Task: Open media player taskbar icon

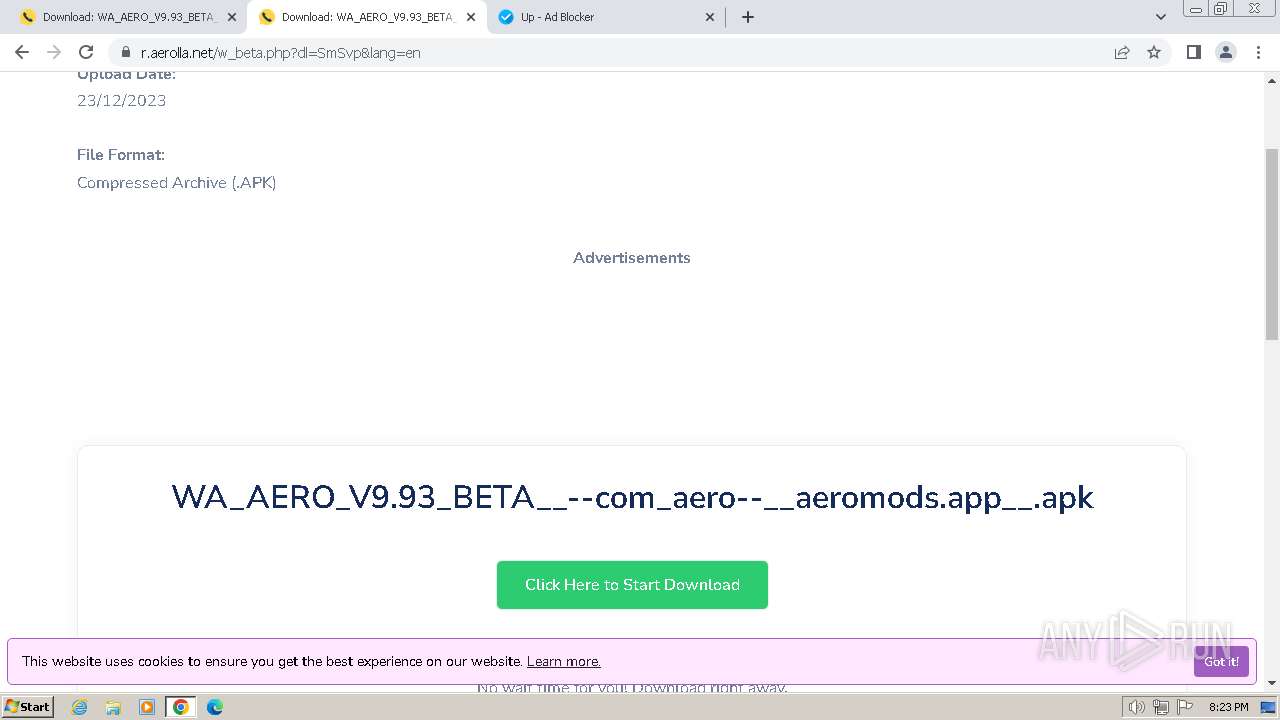Action: [147, 707]
